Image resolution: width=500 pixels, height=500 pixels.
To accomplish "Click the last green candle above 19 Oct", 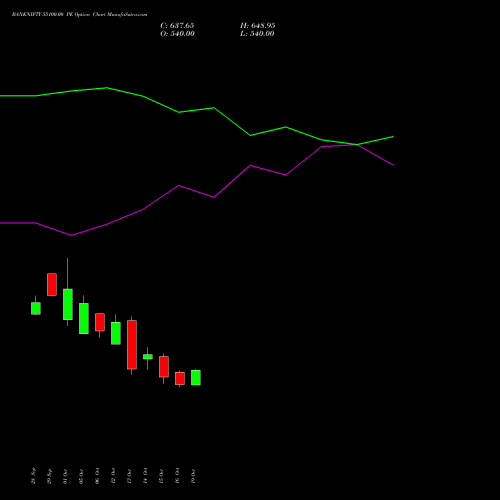I will click(x=196, y=378).
